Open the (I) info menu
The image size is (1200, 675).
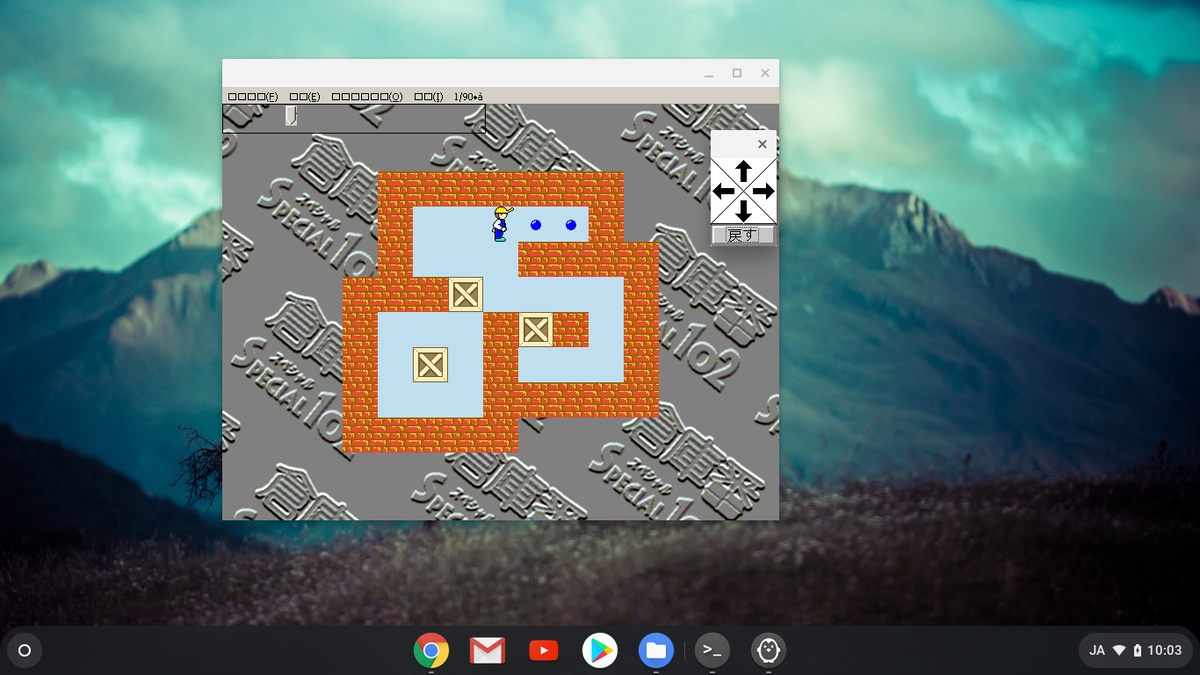429,96
